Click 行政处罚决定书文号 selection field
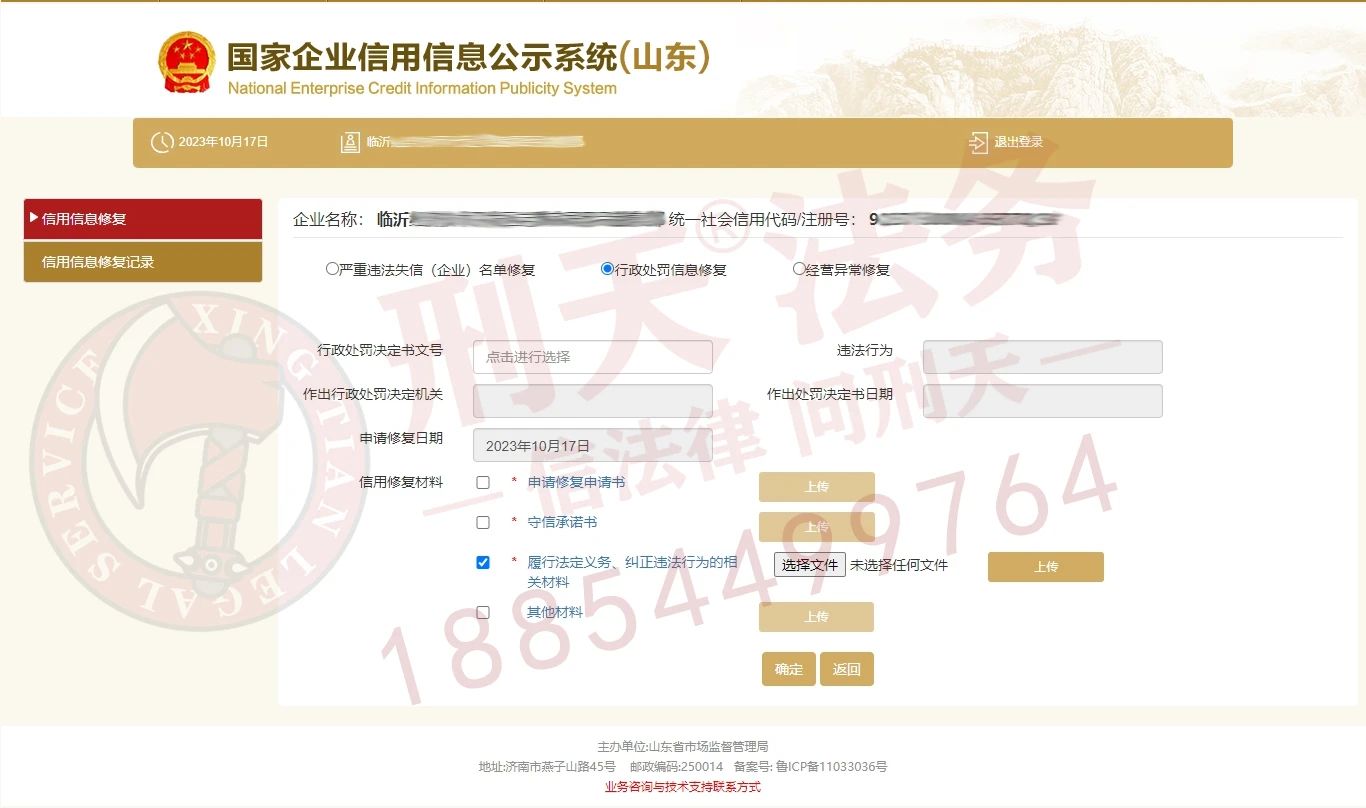Viewport: 1366px width, 808px height. coord(593,357)
